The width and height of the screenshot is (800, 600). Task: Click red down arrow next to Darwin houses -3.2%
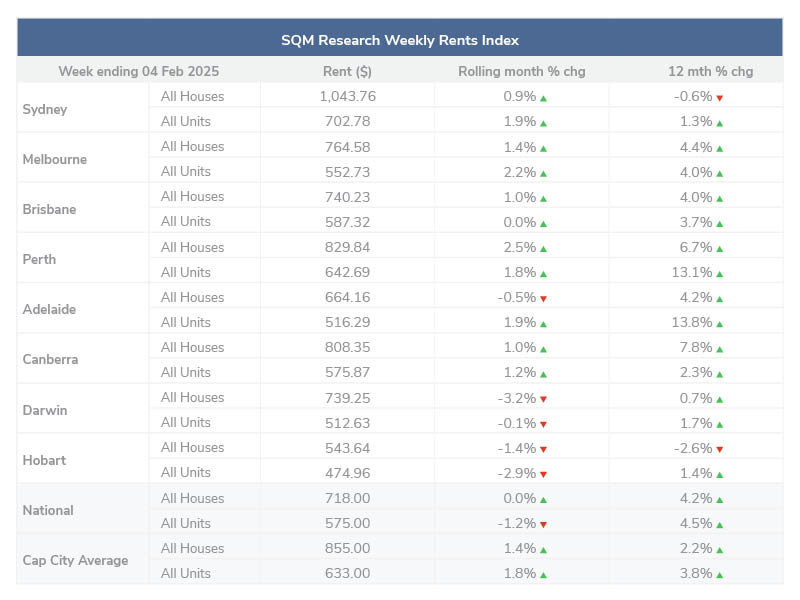pyautogui.click(x=543, y=398)
